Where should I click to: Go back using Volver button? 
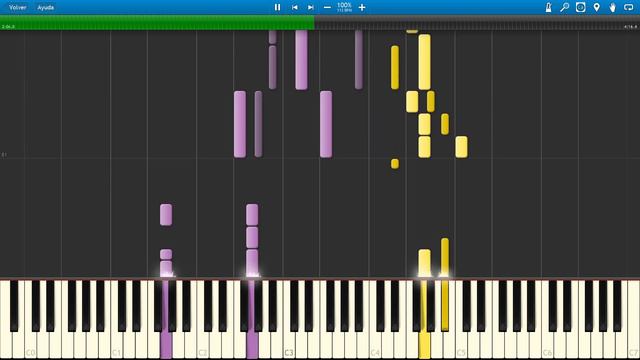tap(18, 7)
